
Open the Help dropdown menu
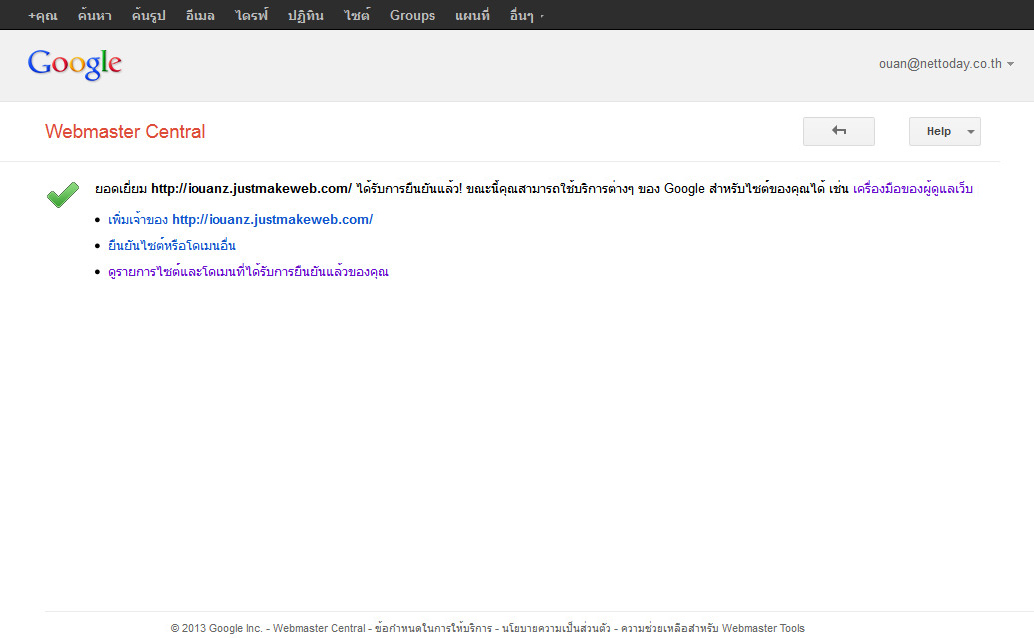click(944, 131)
